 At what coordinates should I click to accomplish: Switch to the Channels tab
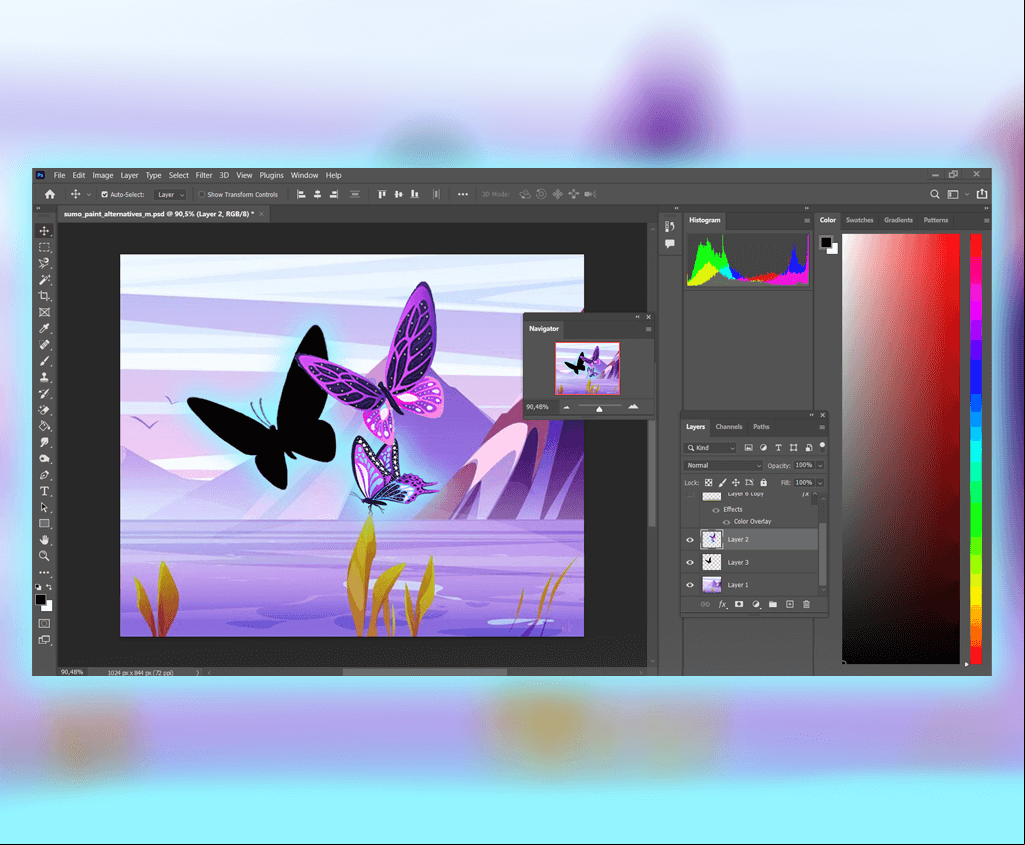click(729, 427)
